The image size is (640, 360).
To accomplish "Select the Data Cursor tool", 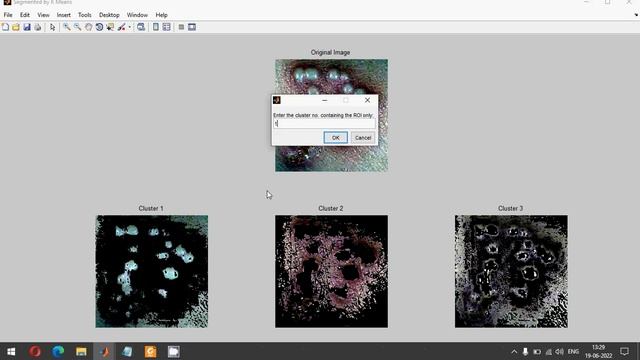I will coord(110,27).
